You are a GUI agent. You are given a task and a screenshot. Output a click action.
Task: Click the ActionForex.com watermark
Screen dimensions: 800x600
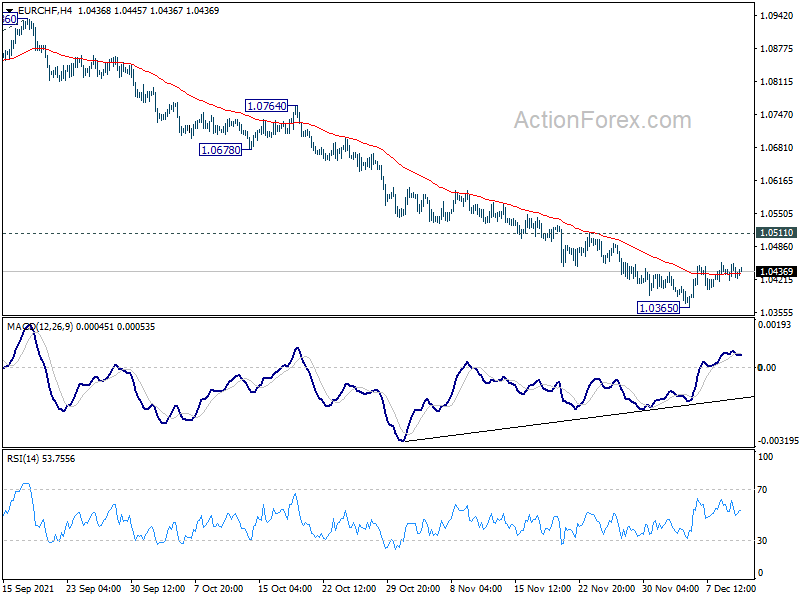click(x=603, y=120)
